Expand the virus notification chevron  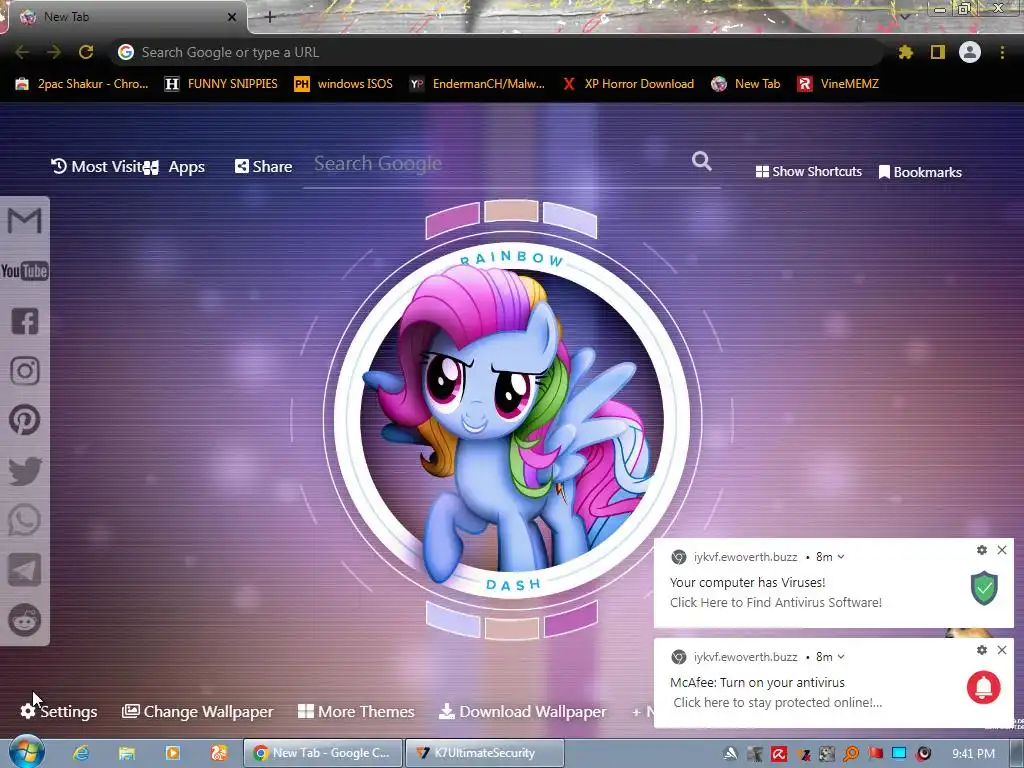(840, 557)
